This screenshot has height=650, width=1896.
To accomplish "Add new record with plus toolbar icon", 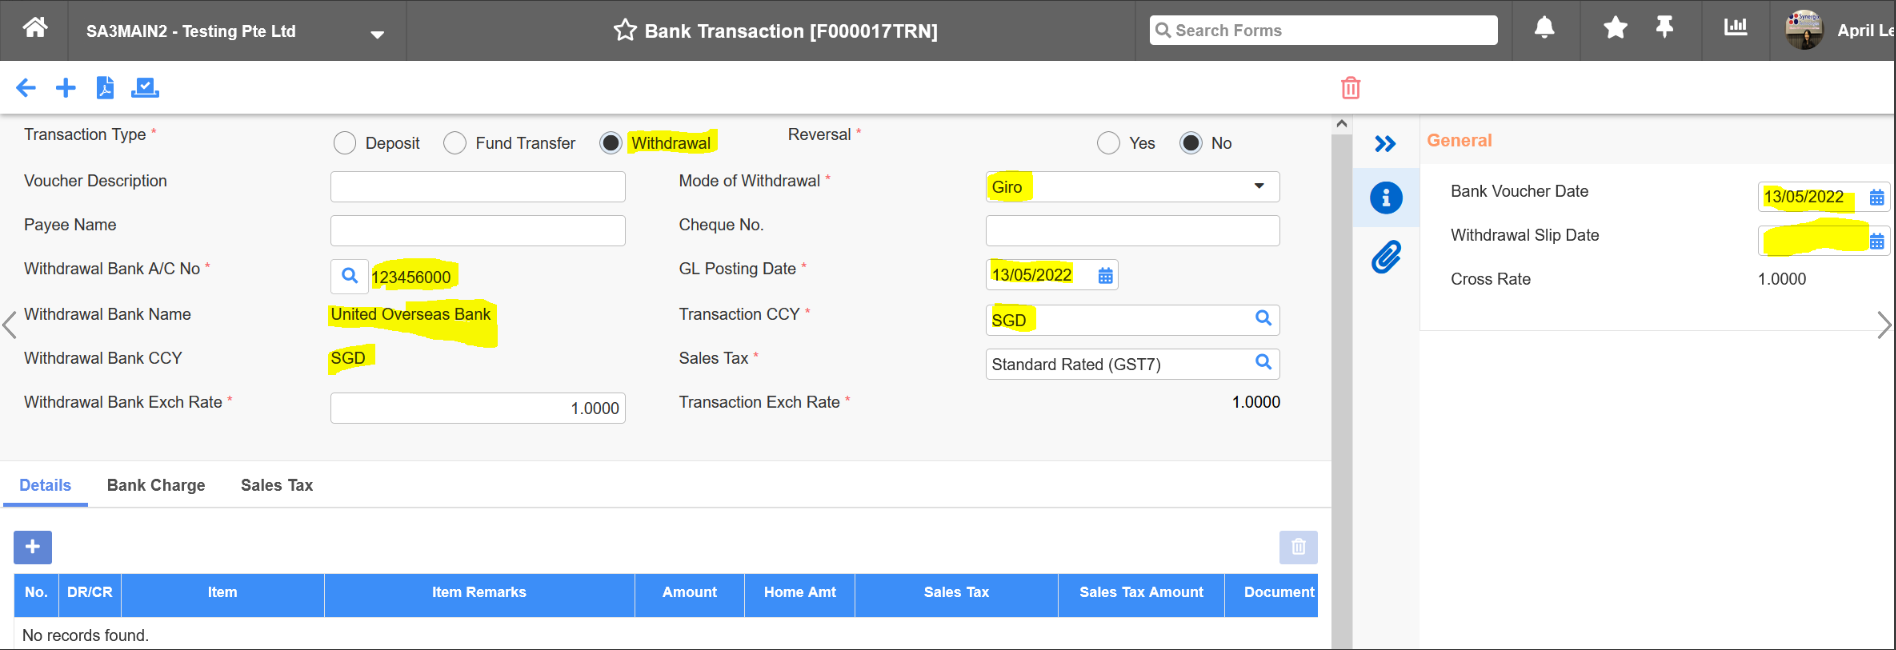I will tap(66, 88).
